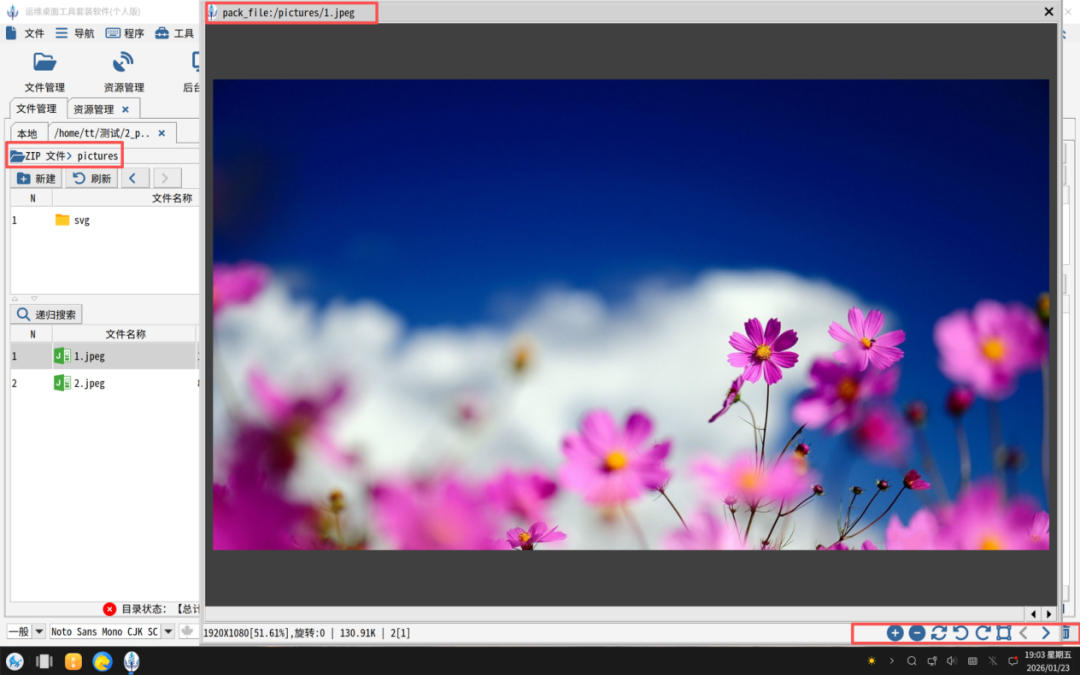The width and height of the screenshot is (1080, 675).
Task: Rotate the image clockwise
Action: pos(983,633)
